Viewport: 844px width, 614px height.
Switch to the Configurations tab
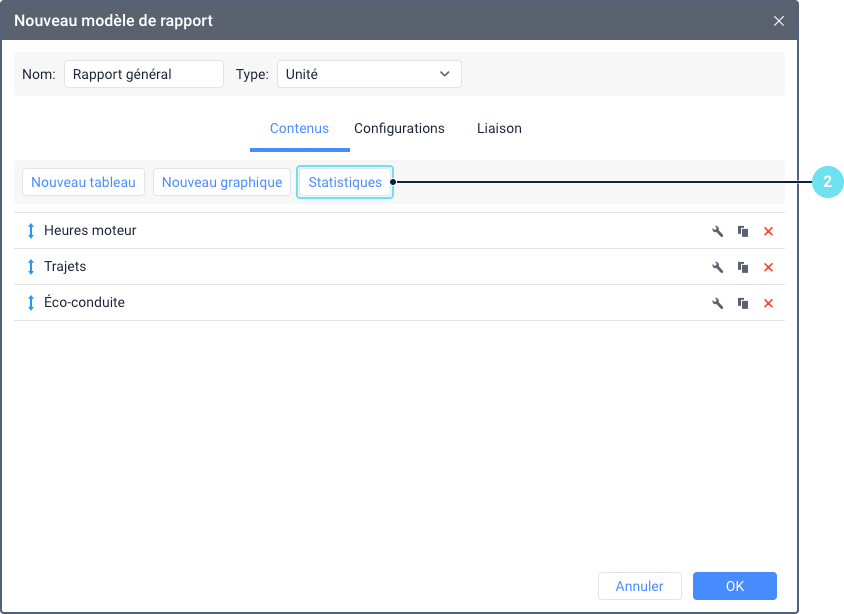click(x=399, y=129)
